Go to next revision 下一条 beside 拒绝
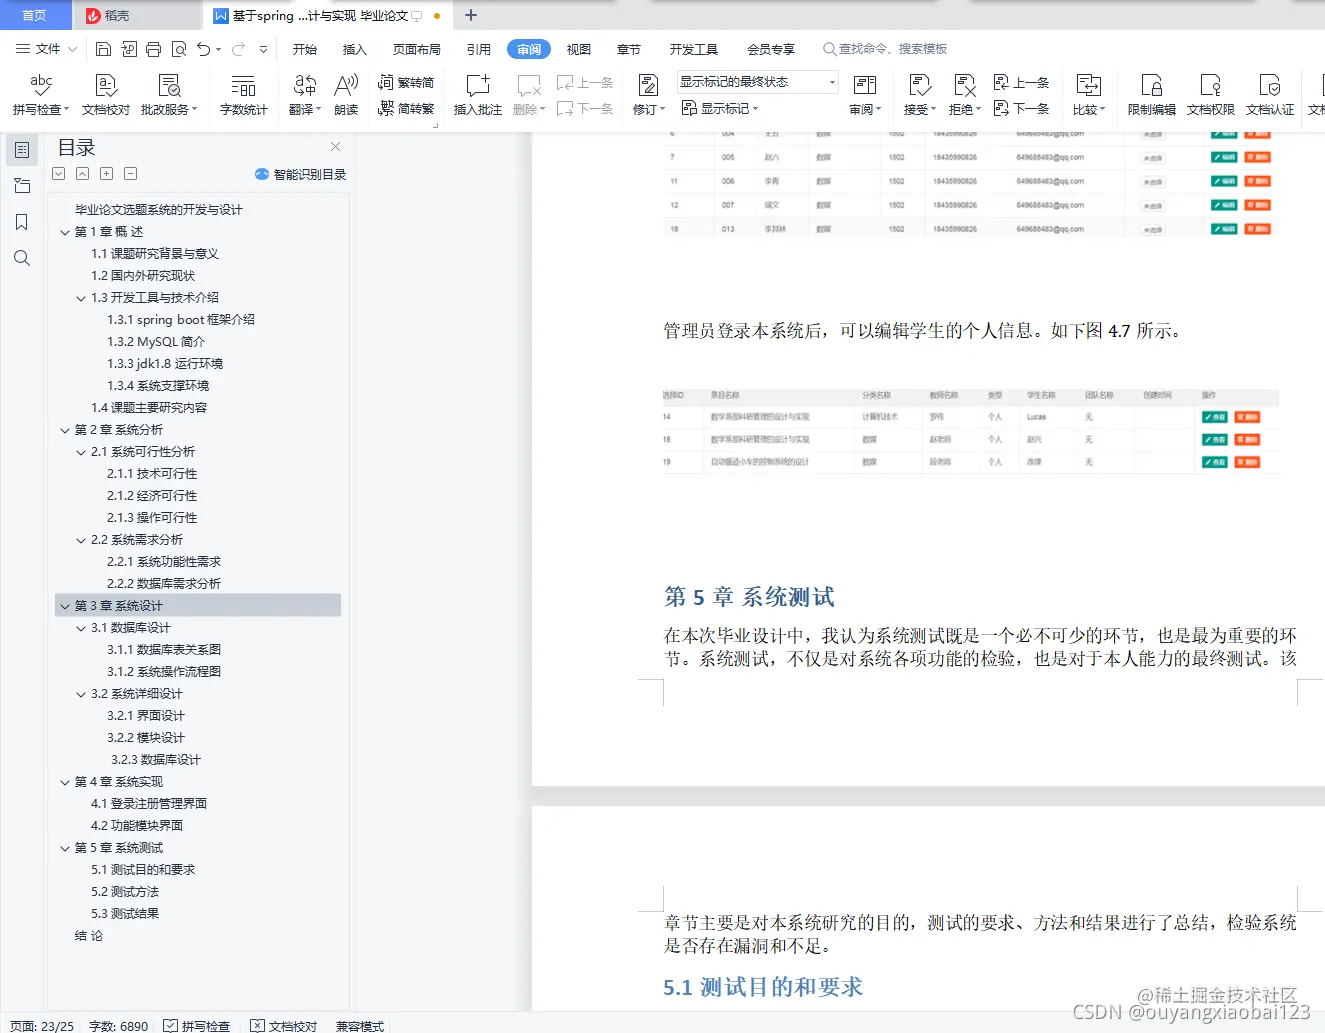The image size is (1325, 1033). click(1021, 108)
